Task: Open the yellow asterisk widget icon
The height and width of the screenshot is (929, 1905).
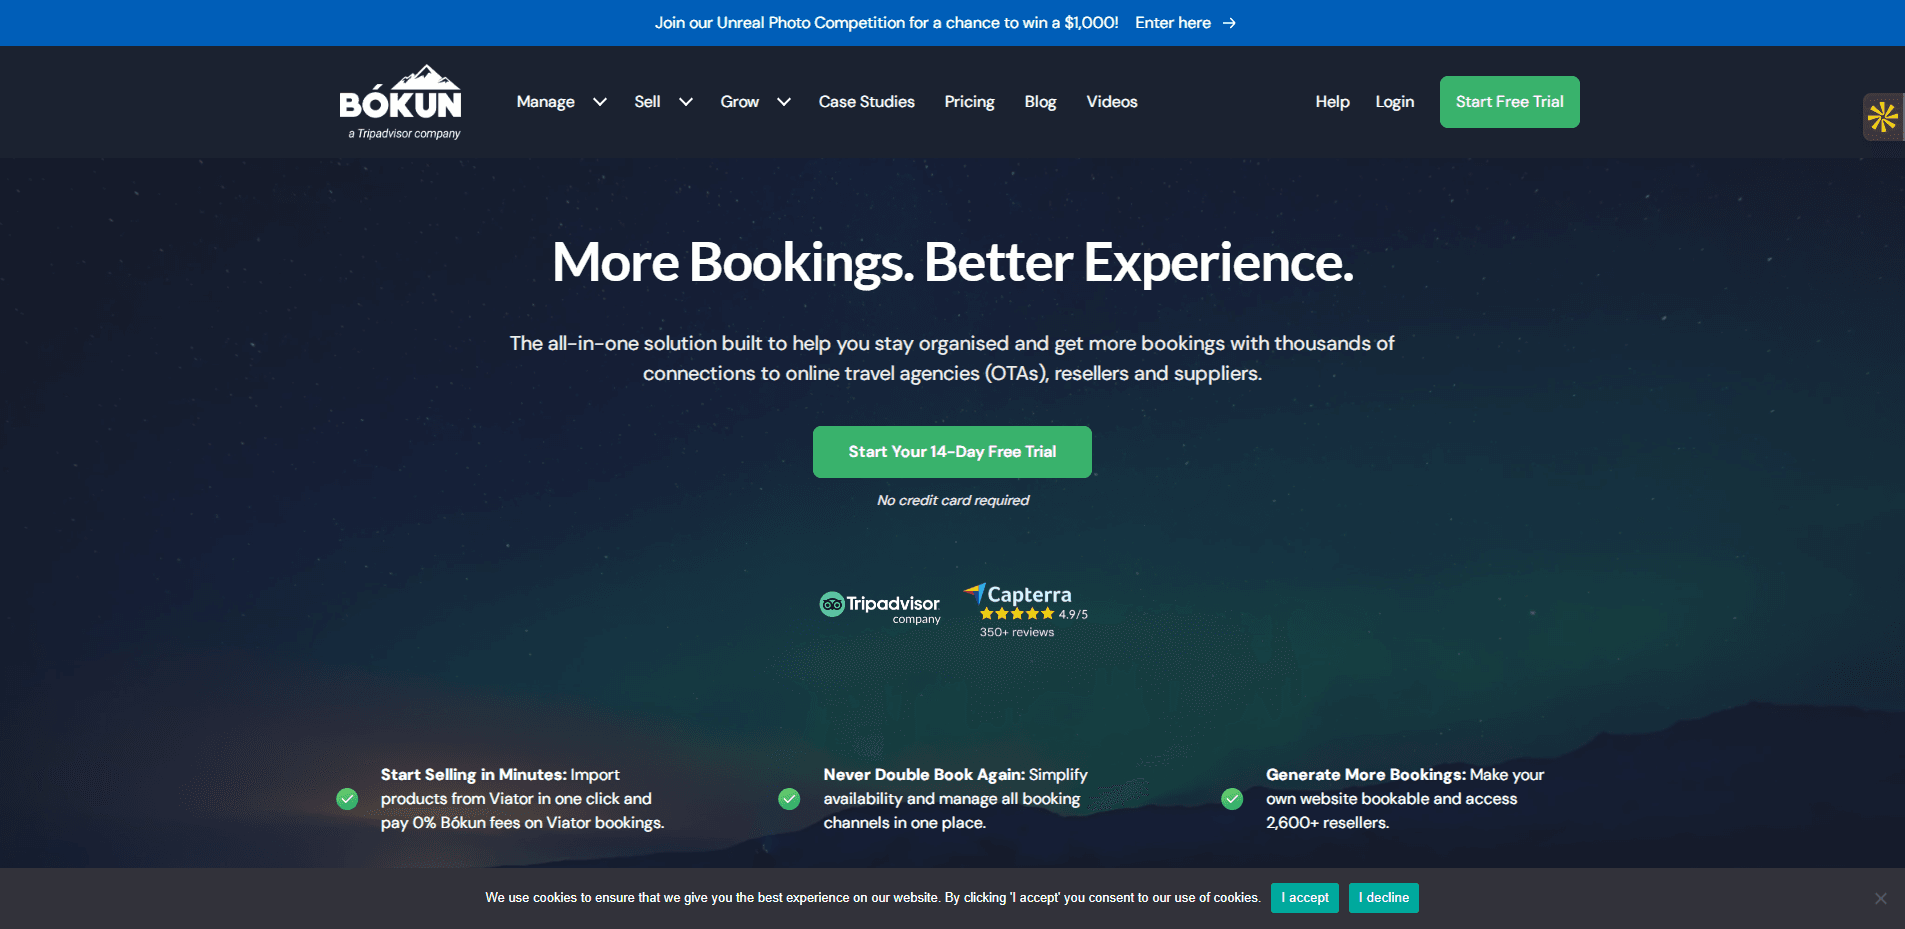Action: pos(1882,117)
